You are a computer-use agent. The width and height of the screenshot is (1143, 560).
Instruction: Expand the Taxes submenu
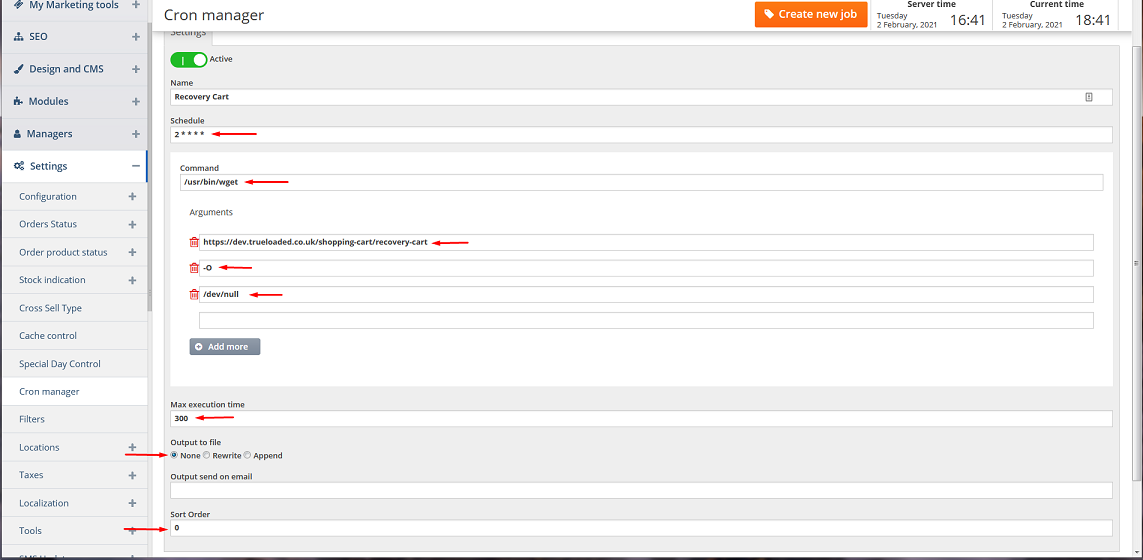click(x=132, y=475)
